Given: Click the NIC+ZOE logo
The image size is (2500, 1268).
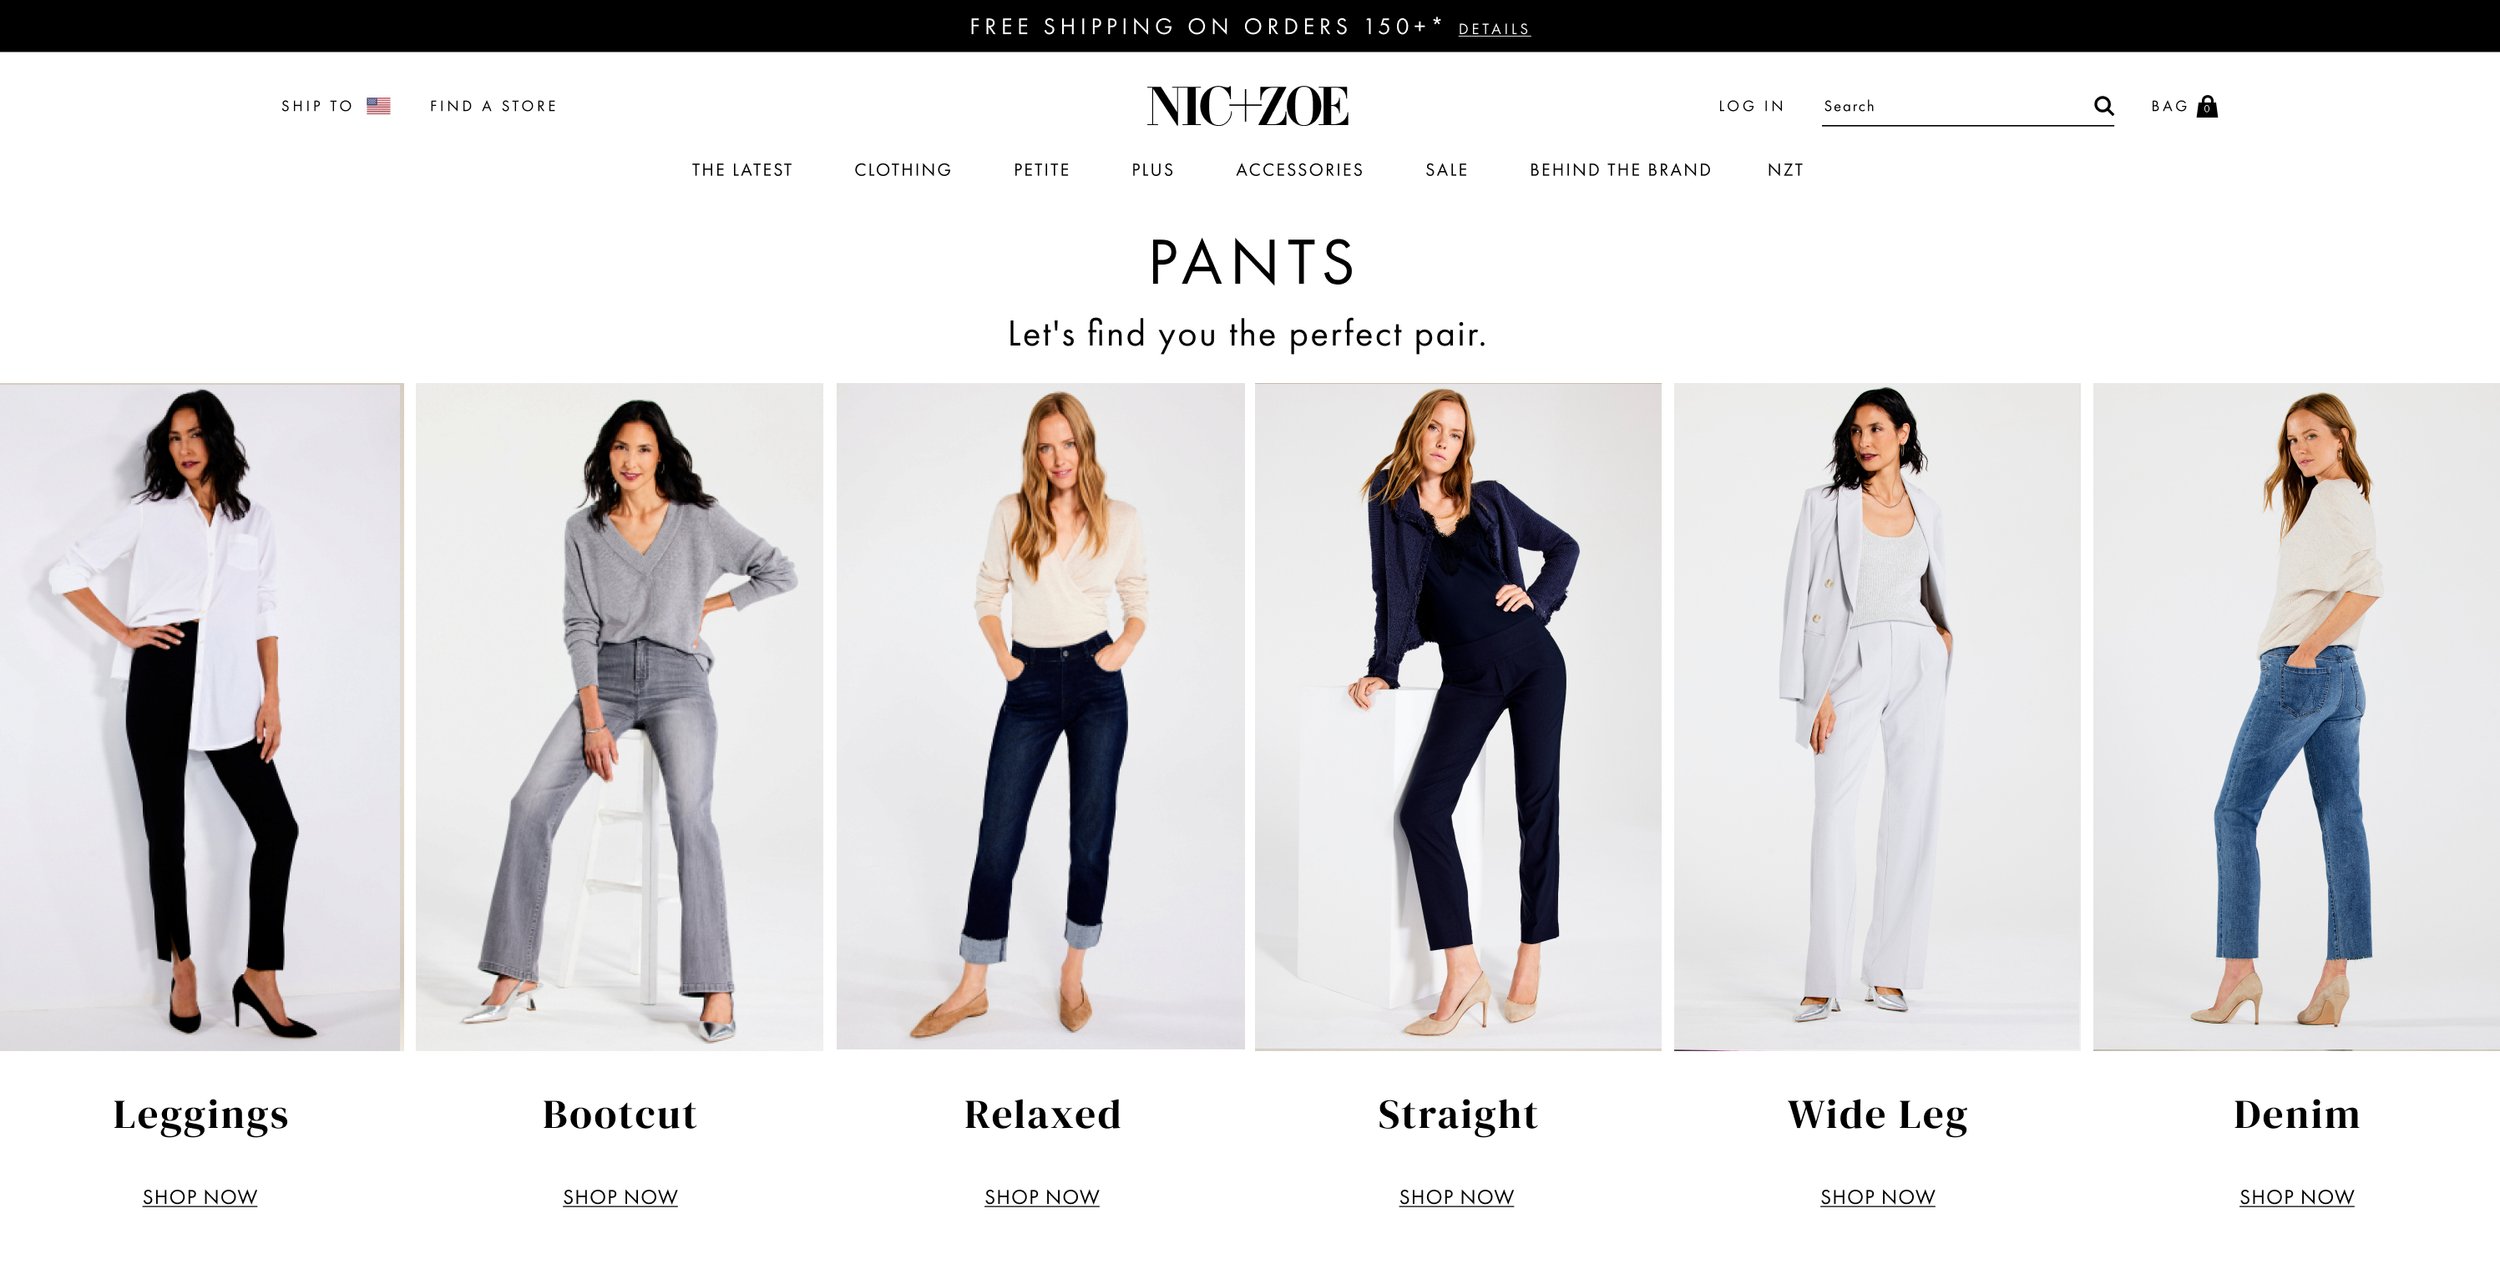Looking at the screenshot, I should [1248, 106].
